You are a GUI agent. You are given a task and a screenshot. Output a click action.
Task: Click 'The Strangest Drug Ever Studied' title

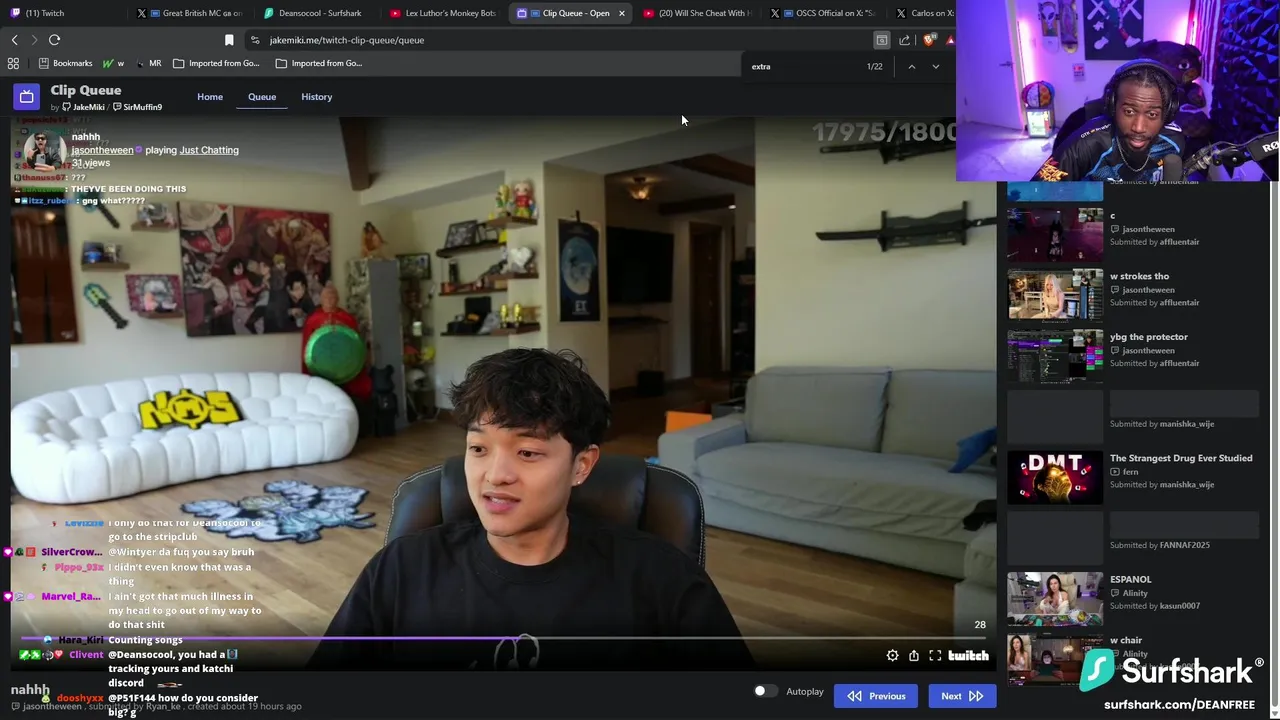1181,458
